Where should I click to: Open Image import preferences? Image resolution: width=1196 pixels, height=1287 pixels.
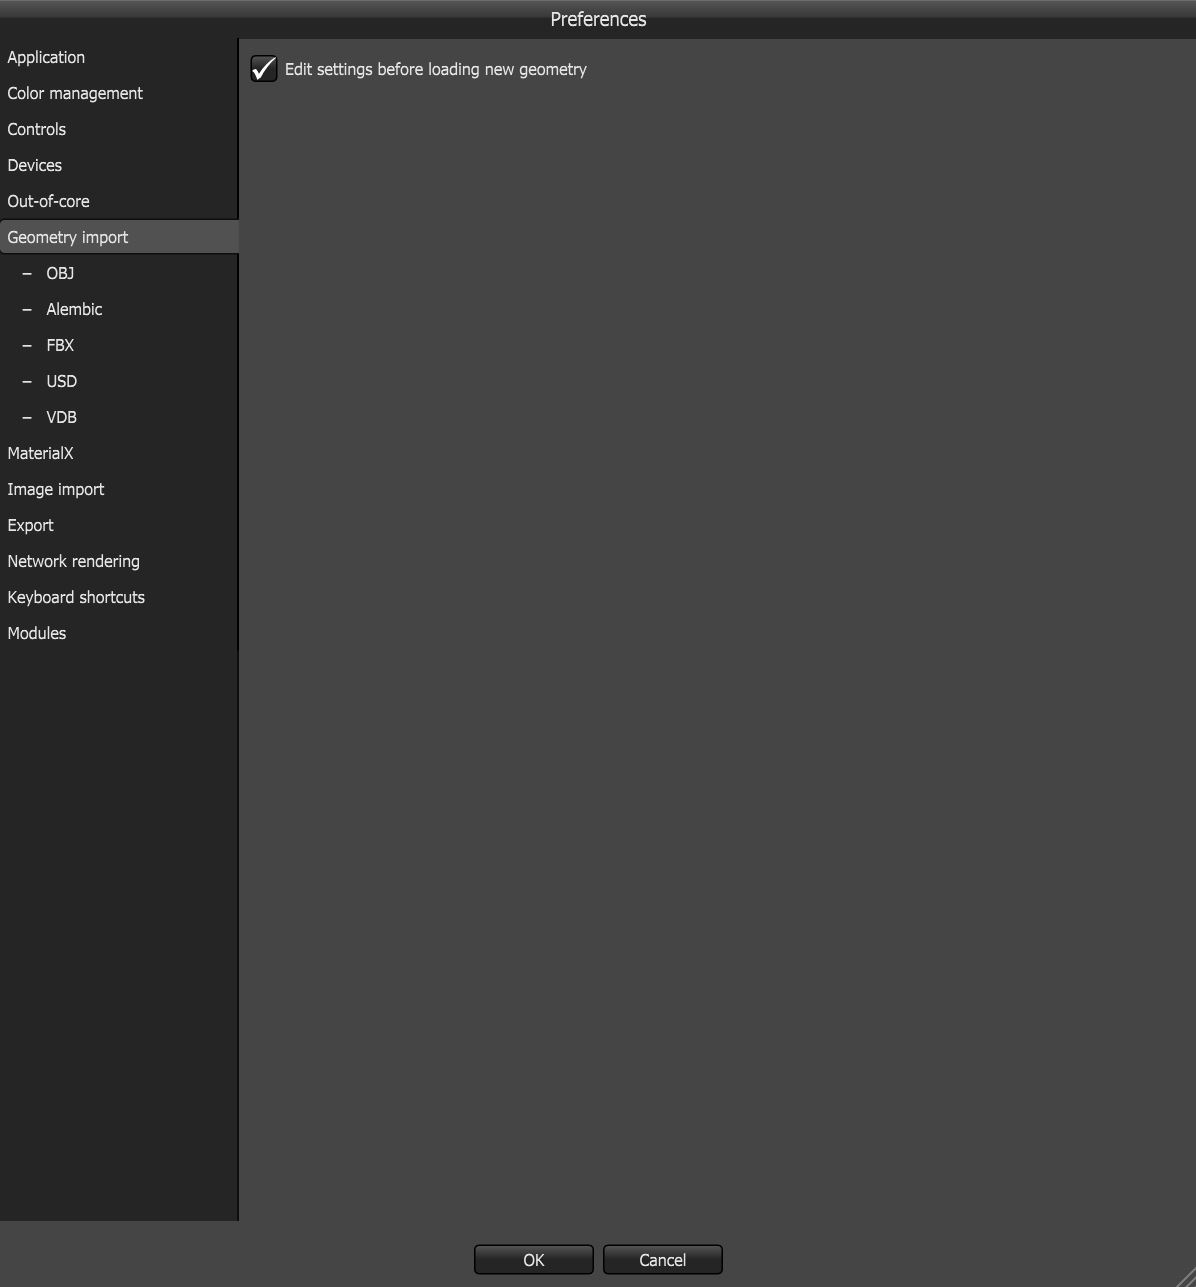(x=118, y=489)
